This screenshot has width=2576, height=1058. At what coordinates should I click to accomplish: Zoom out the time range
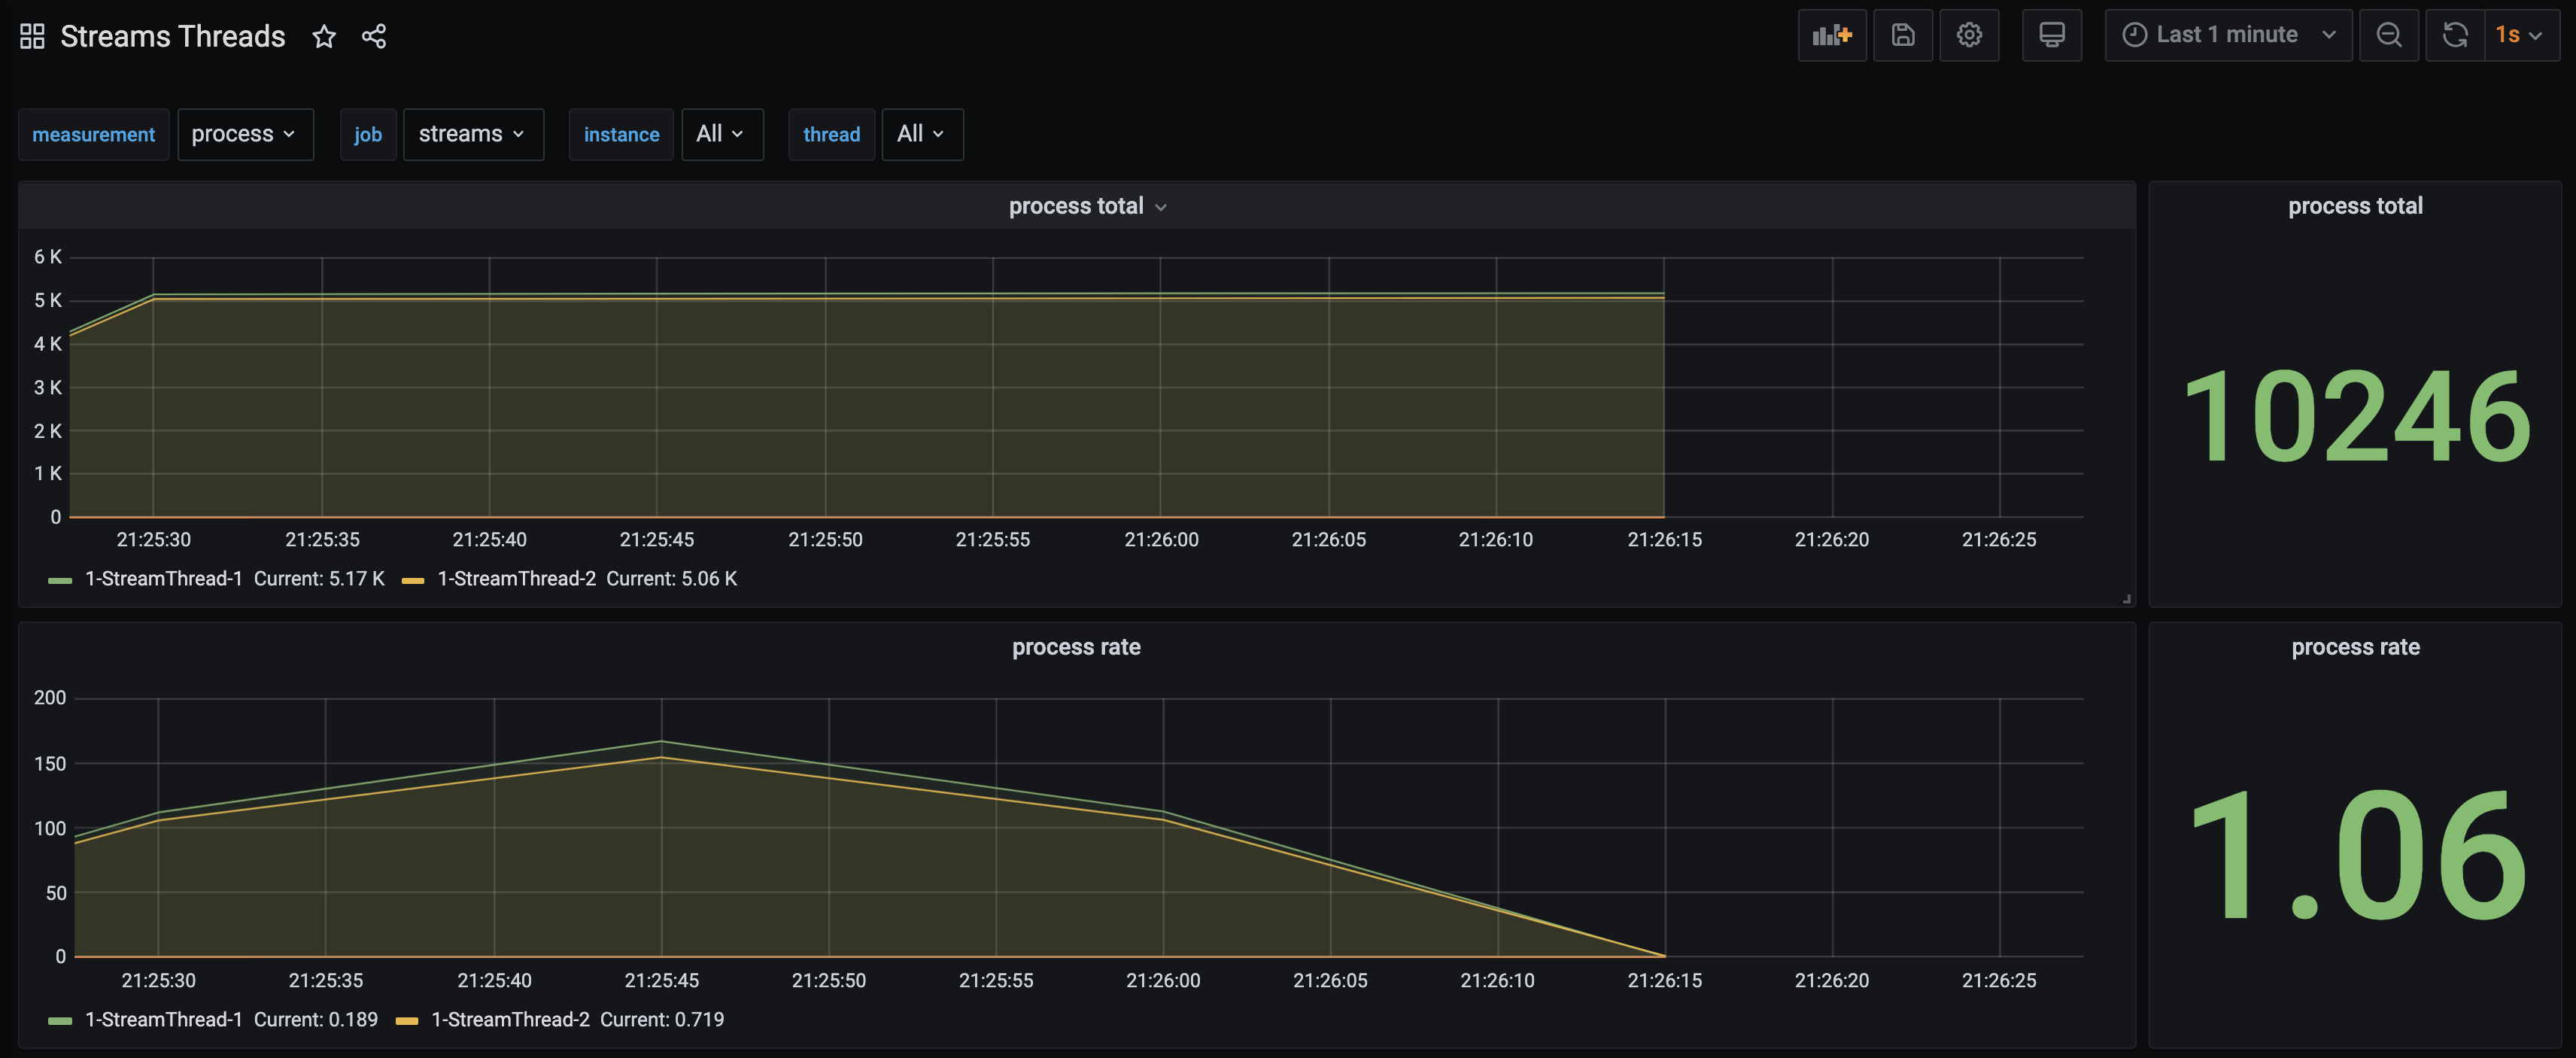click(2388, 35)
